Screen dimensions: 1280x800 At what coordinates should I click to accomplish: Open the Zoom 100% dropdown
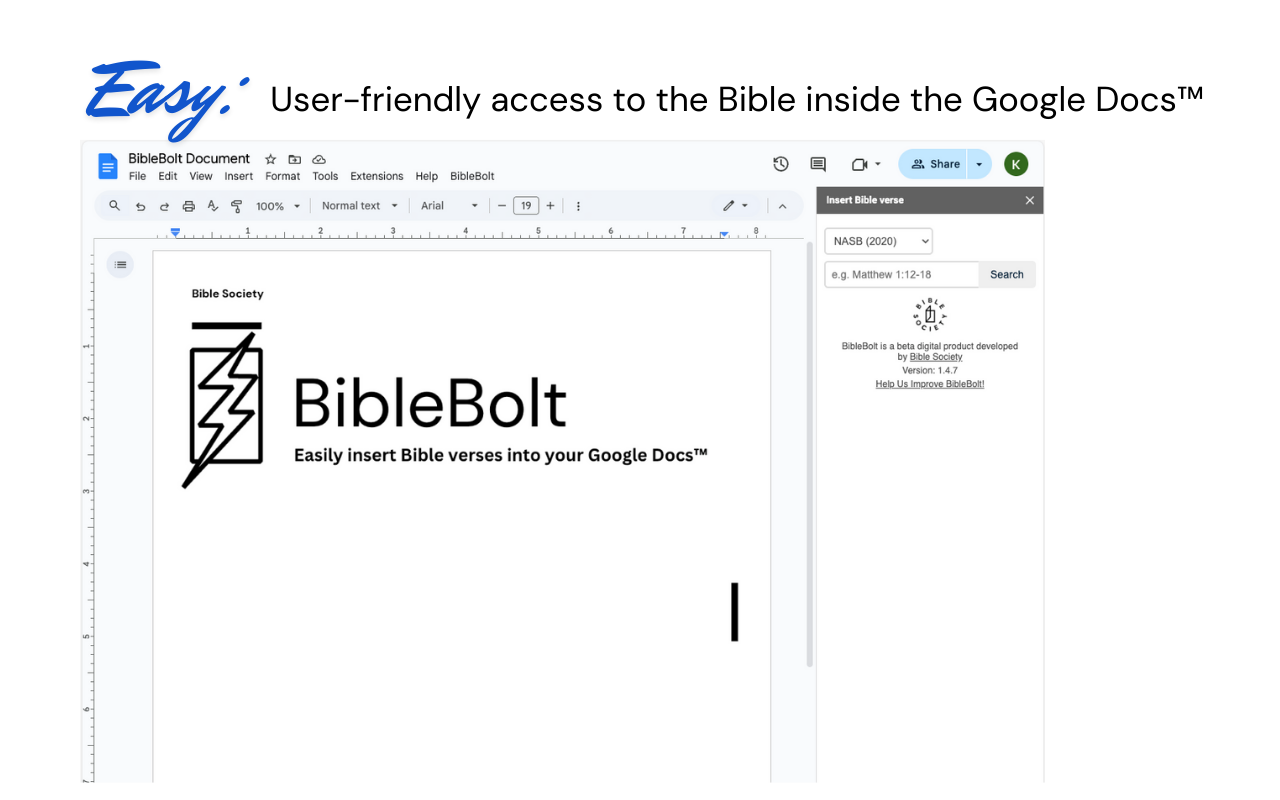point(278,206)
